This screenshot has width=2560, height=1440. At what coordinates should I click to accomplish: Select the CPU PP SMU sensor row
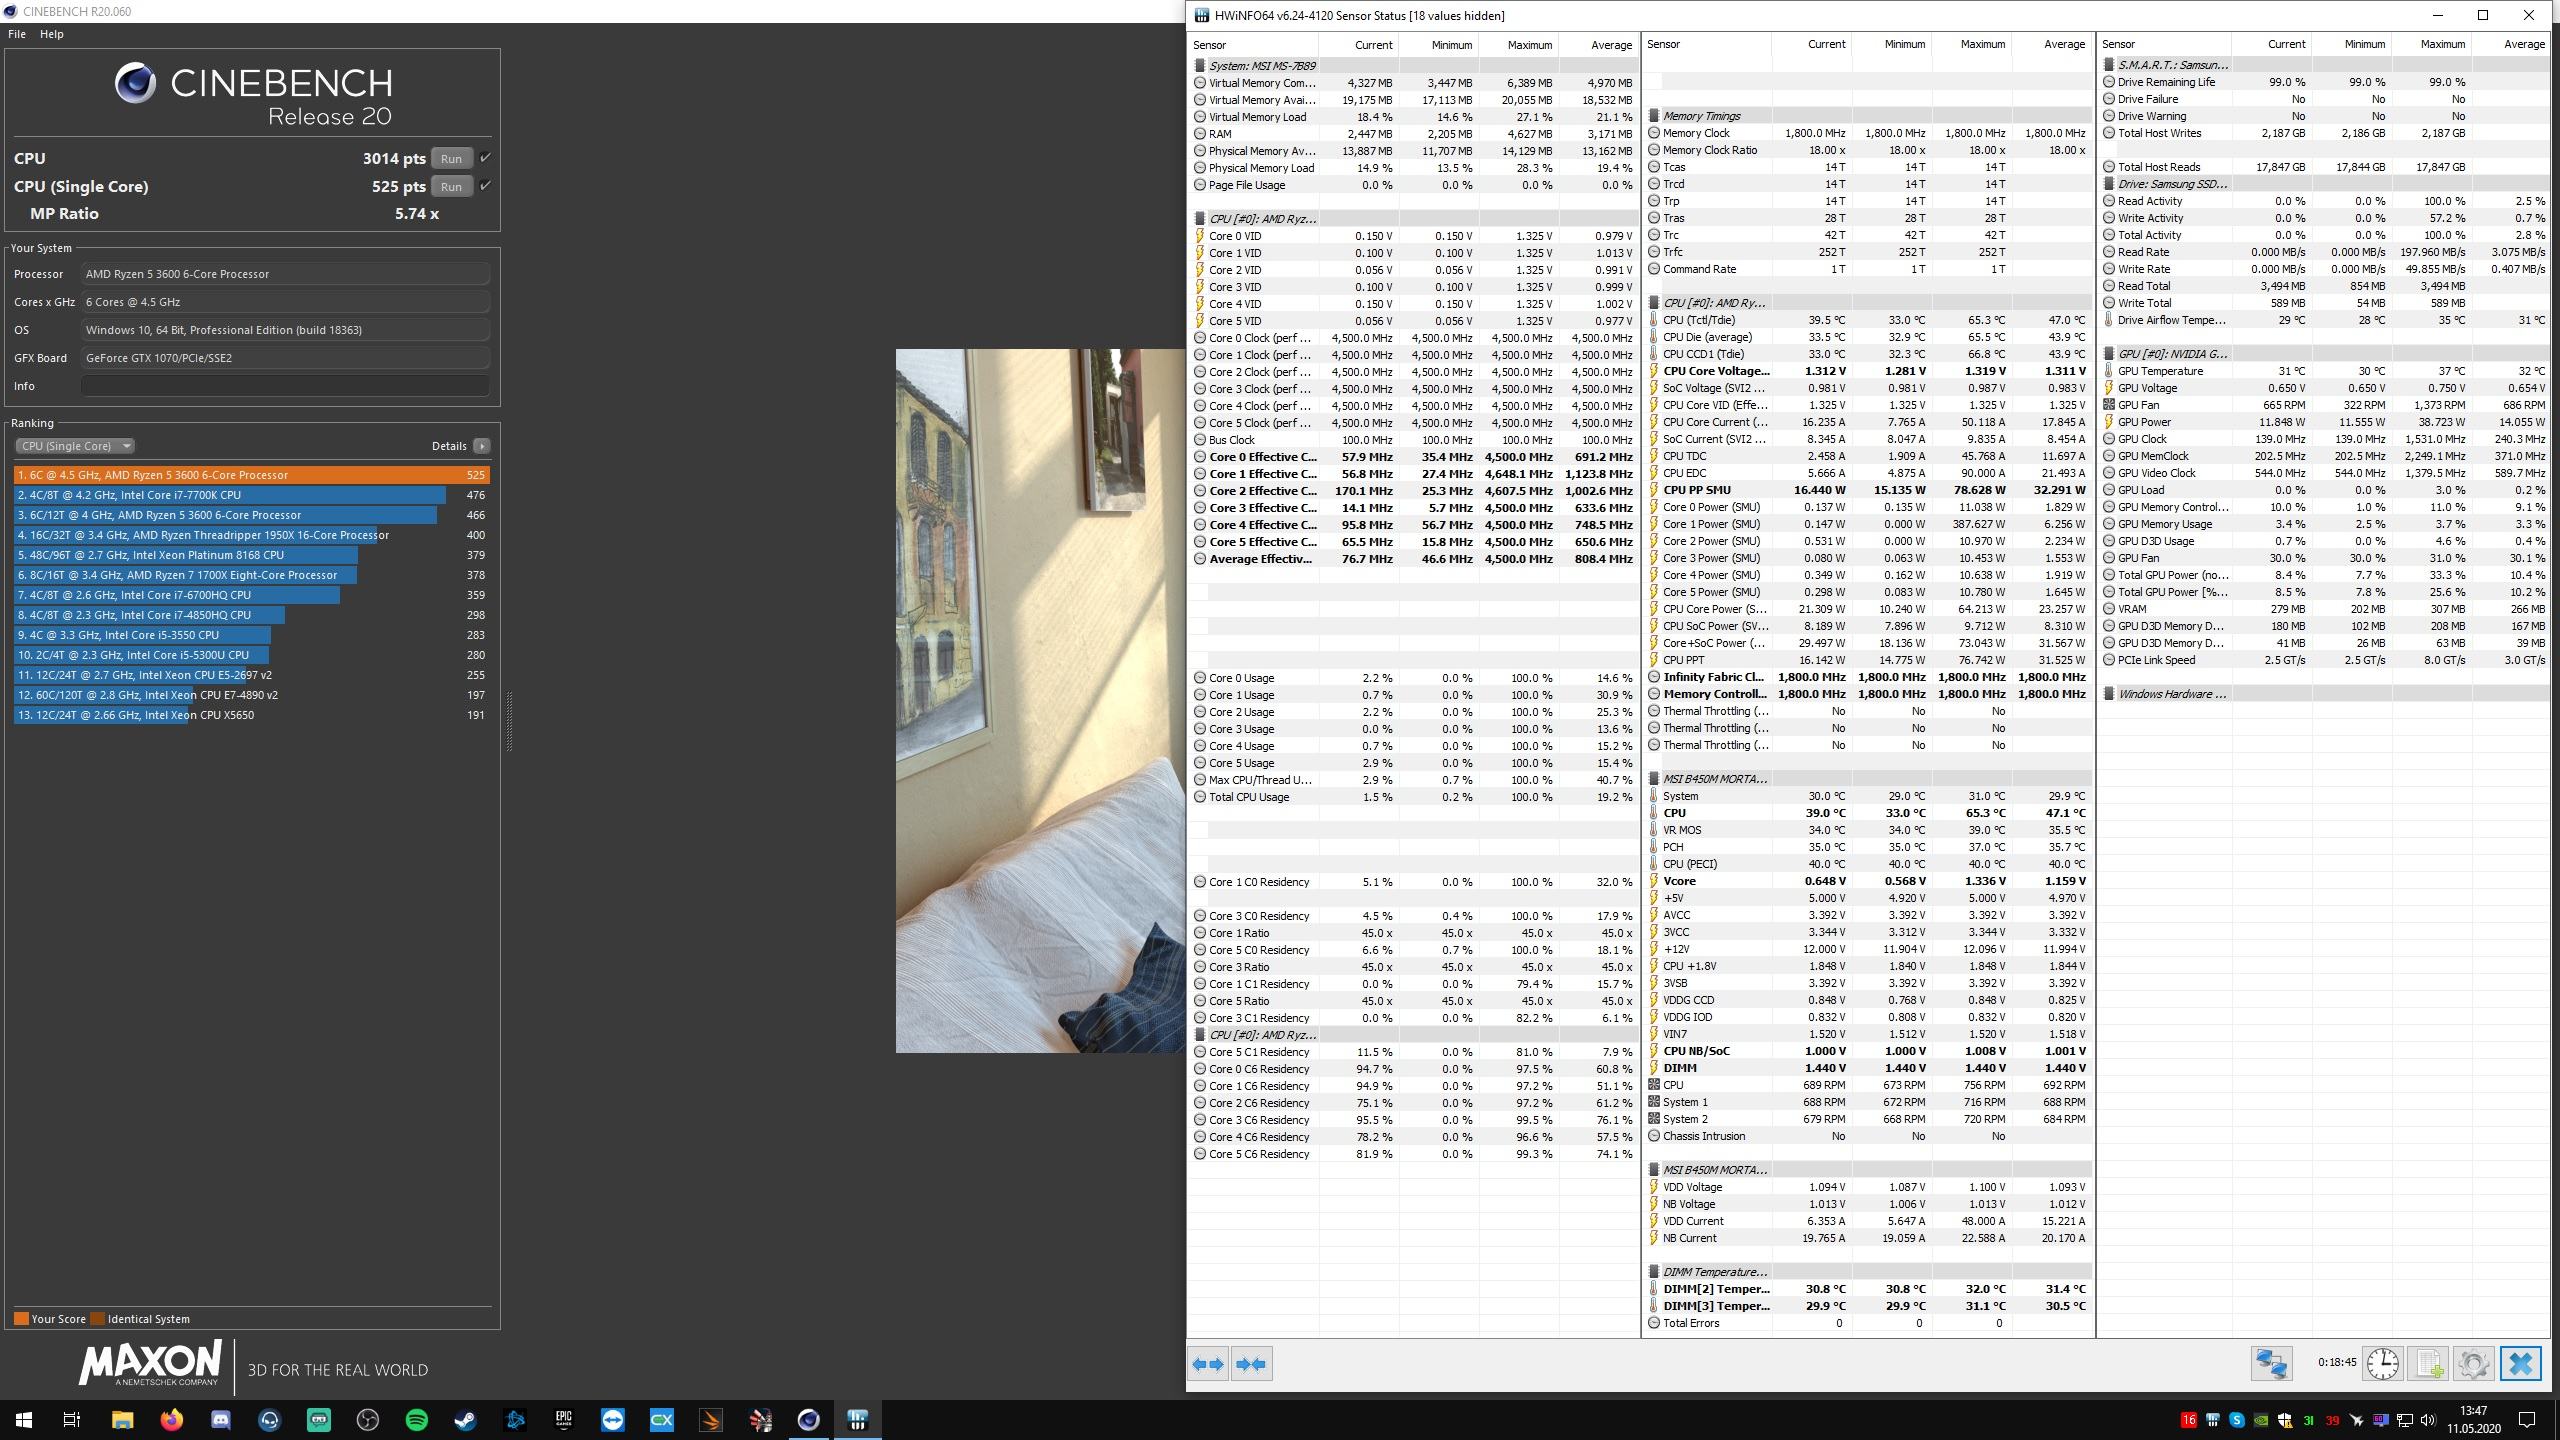(1868, 490)
